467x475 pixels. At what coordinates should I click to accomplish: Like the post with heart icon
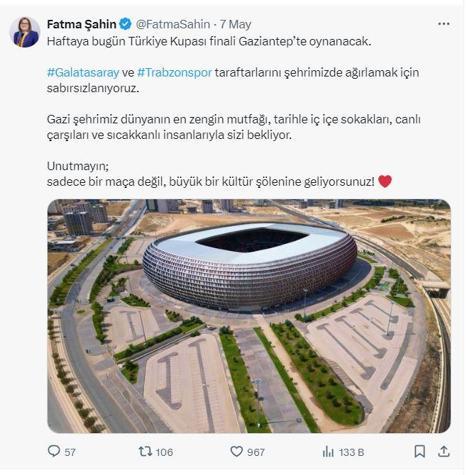(x=236, y=452)
